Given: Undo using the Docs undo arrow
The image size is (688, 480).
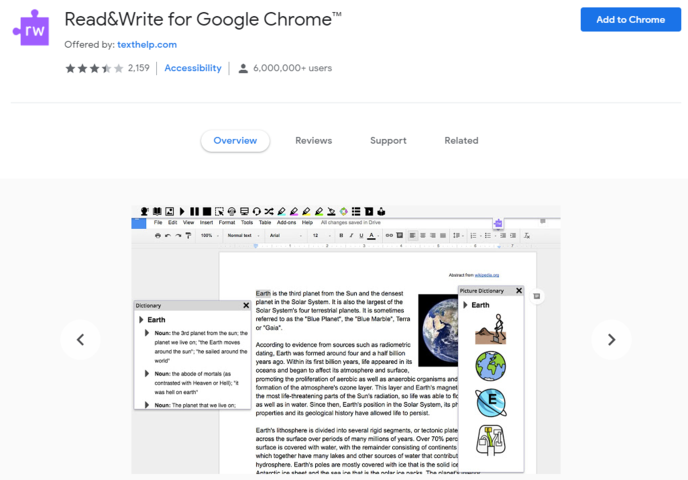Looking at the screenshot, I should click(x=168, y=236).
